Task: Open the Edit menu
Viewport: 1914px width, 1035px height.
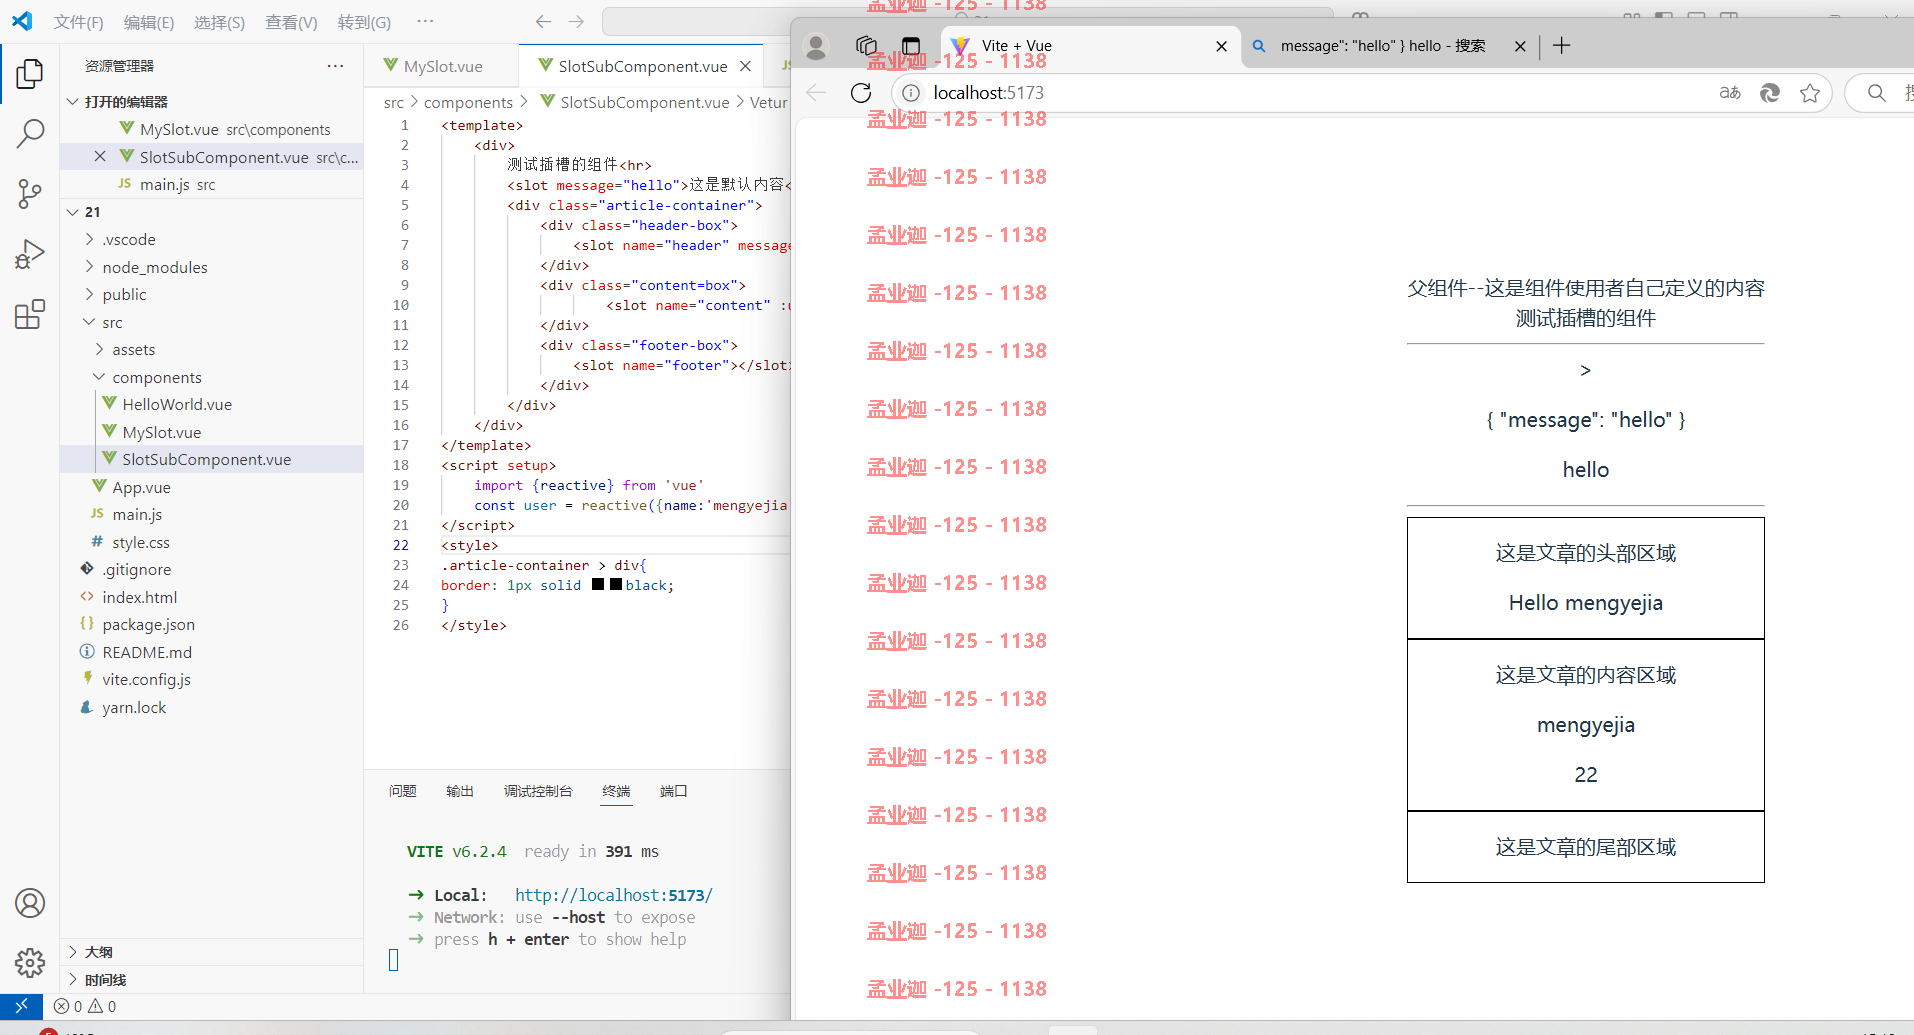Action: click(149, 22)
